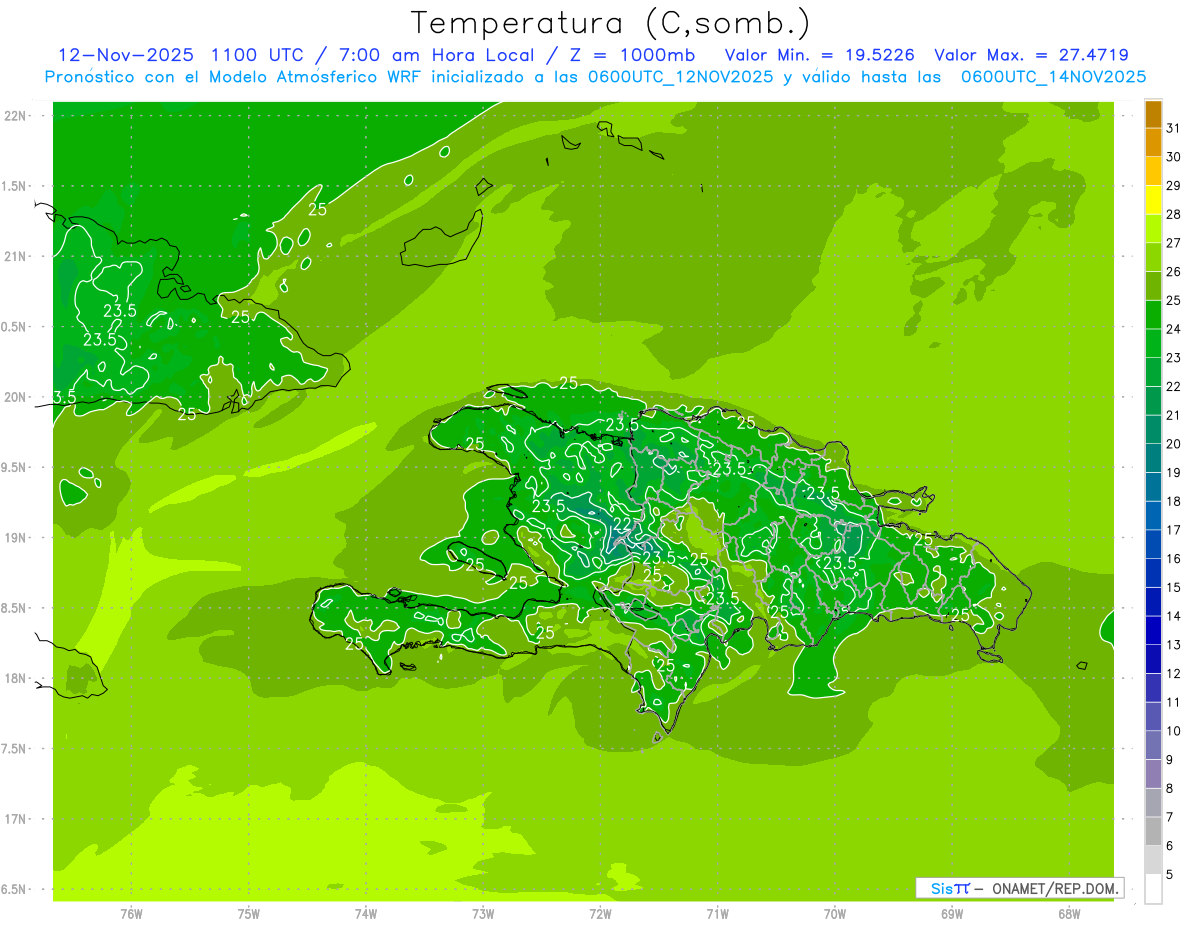Image resolution: width=1200 pixels, height=927 pixels.
Task: Click the '70W' longitude axis label
Action: point(835,914)
